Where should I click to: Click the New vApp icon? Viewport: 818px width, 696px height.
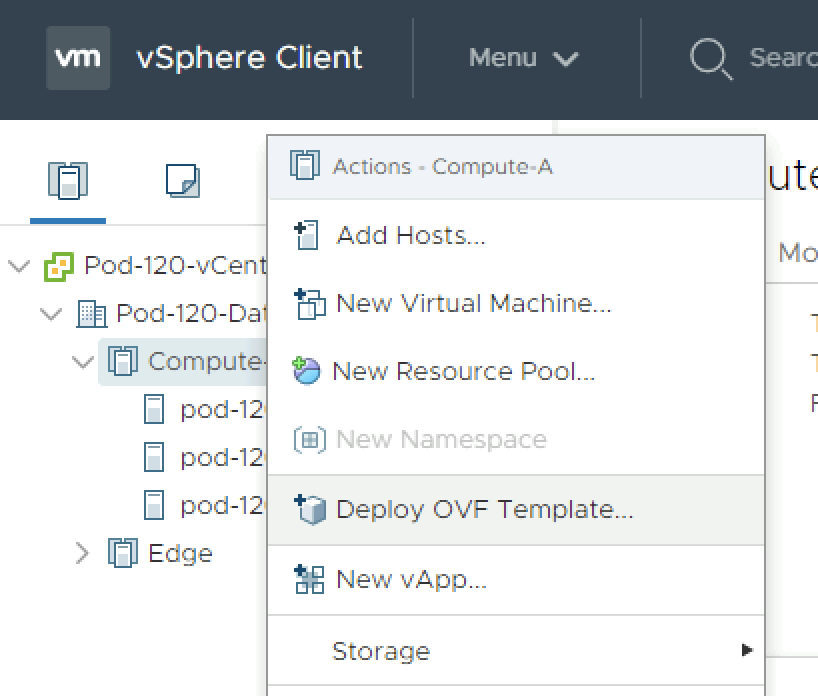[309, 579]
